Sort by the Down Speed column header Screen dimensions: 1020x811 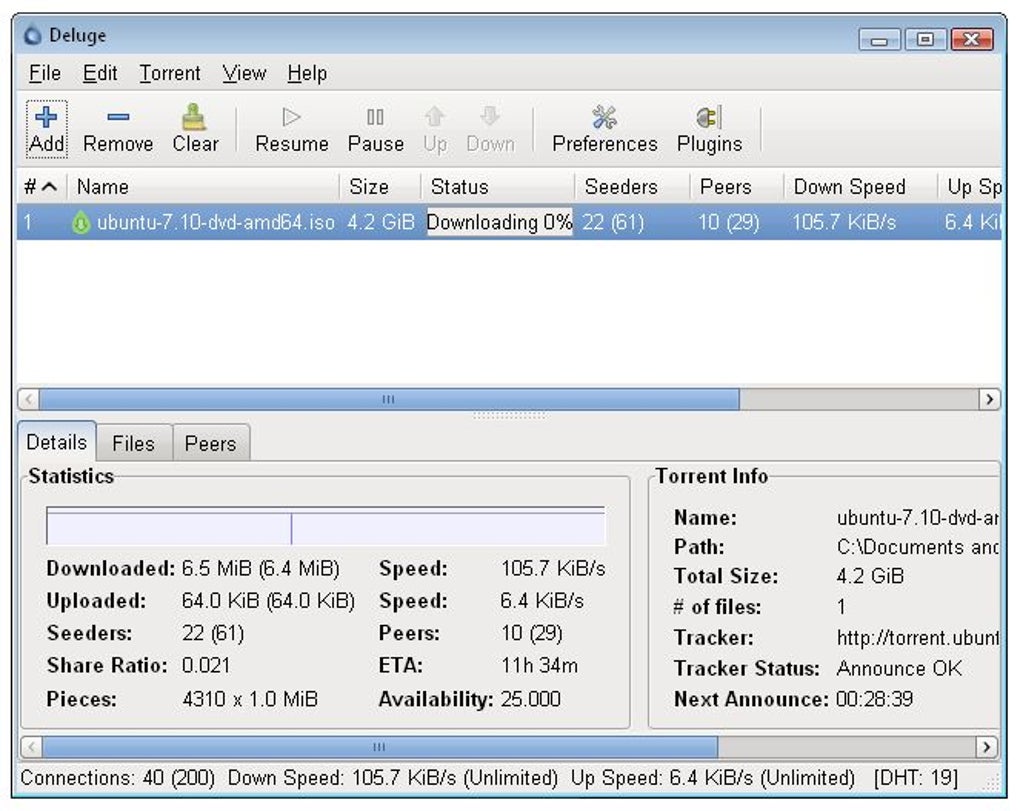[x=860, y=187]
